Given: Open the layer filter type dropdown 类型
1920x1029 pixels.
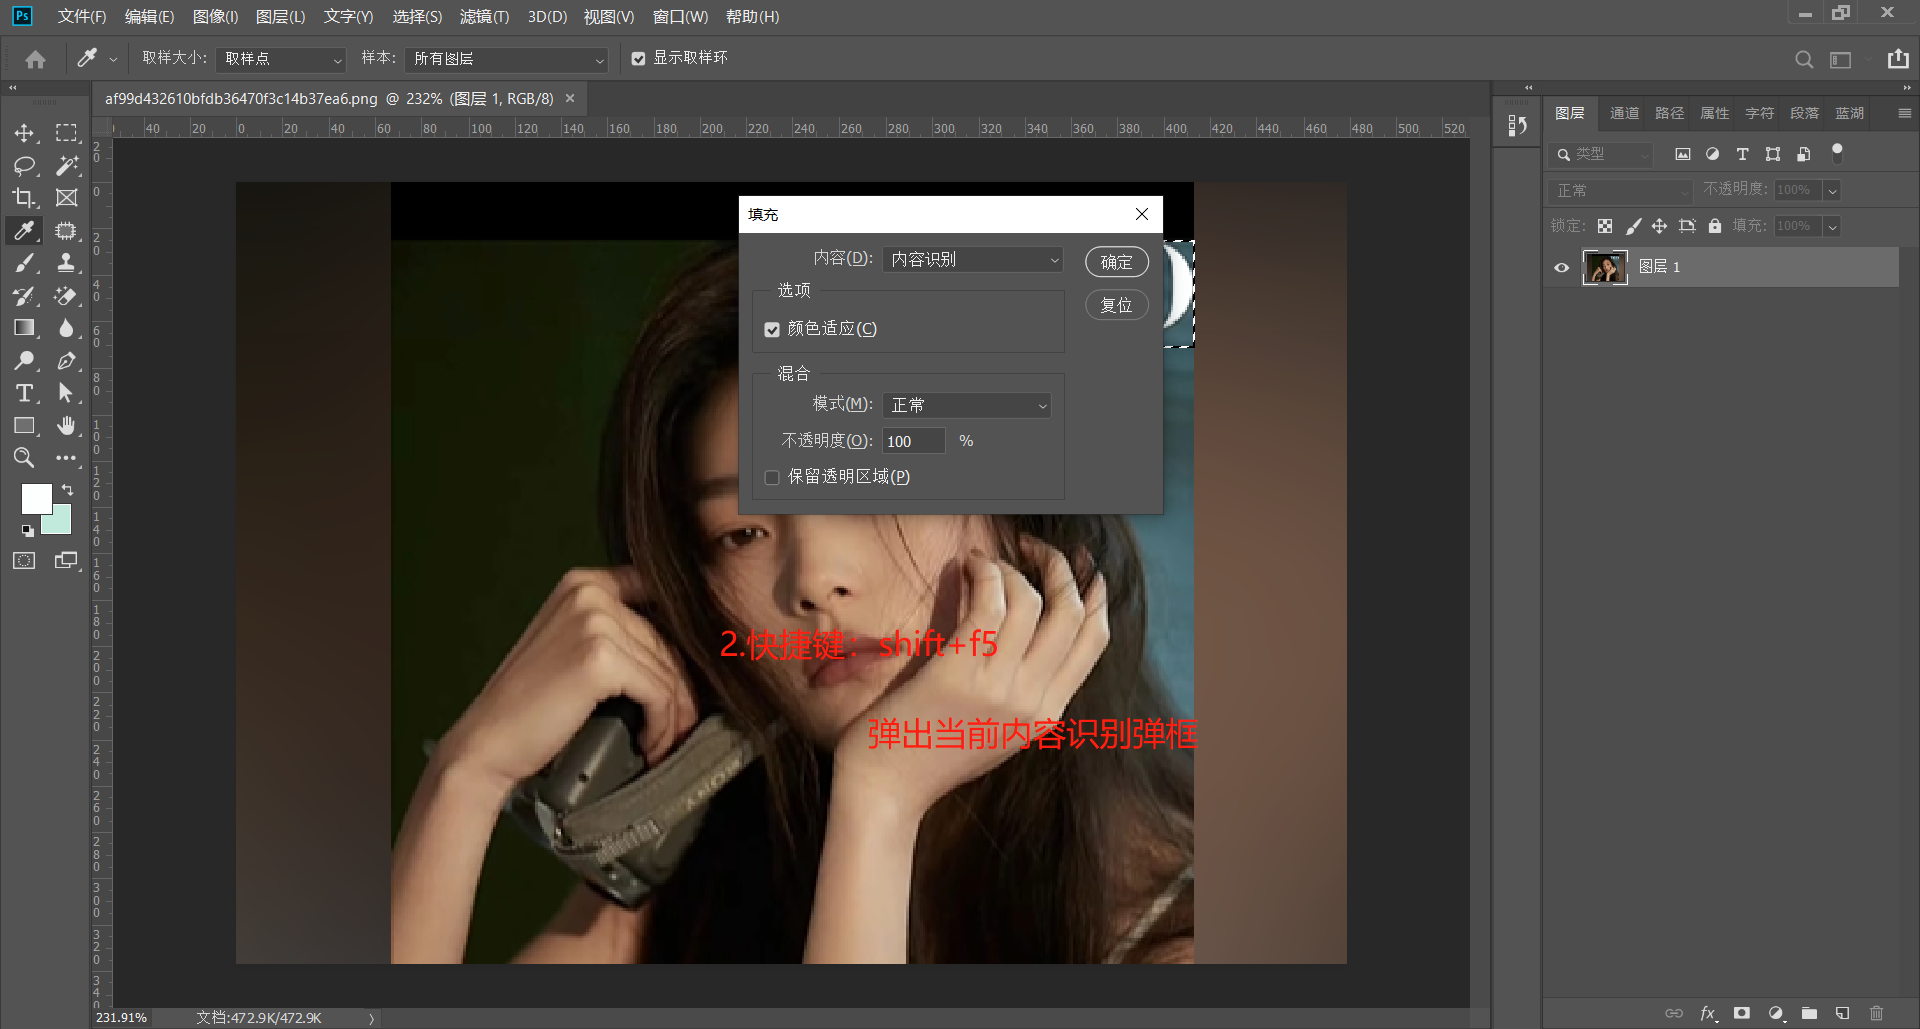Looking at the screenshot, I should [1601, 154].
